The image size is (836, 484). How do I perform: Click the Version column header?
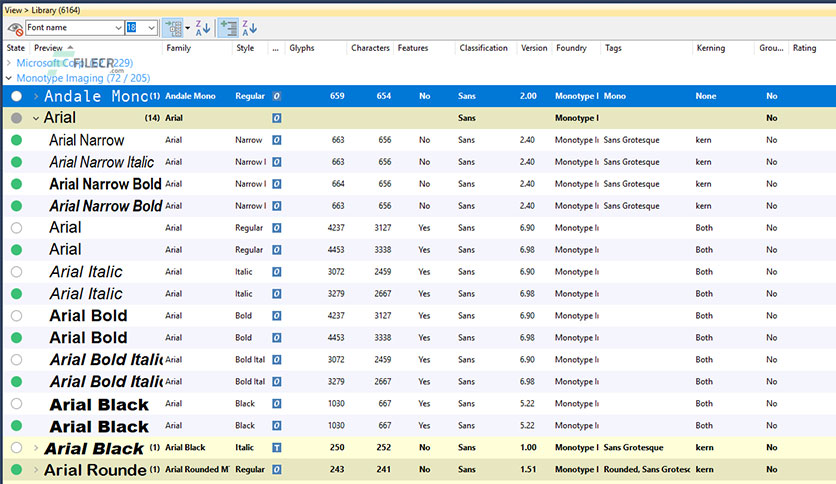pos(534,48)
